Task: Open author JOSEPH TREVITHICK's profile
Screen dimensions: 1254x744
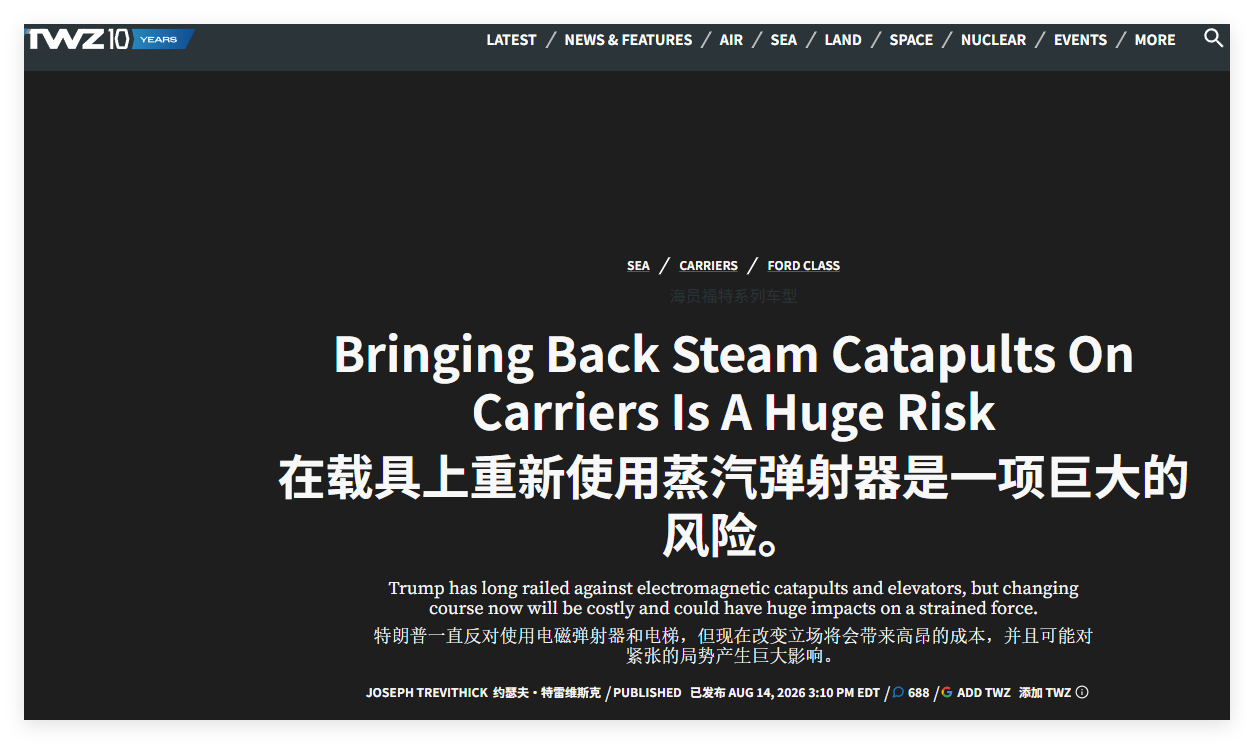Action: pos(426,693)
